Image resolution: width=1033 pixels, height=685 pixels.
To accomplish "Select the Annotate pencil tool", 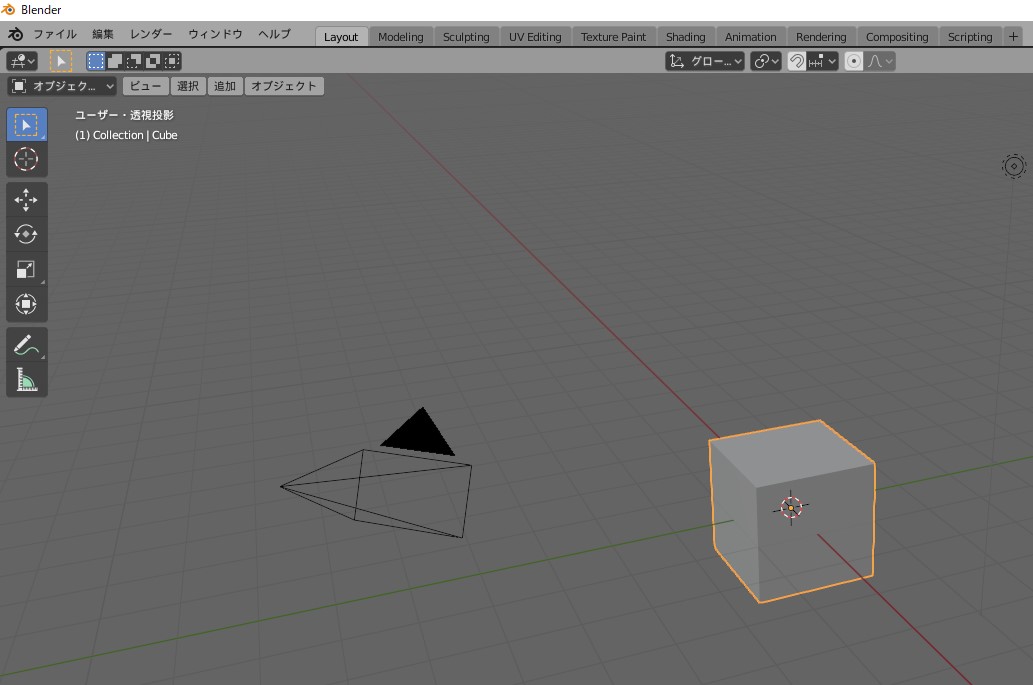I will [26, 346].
